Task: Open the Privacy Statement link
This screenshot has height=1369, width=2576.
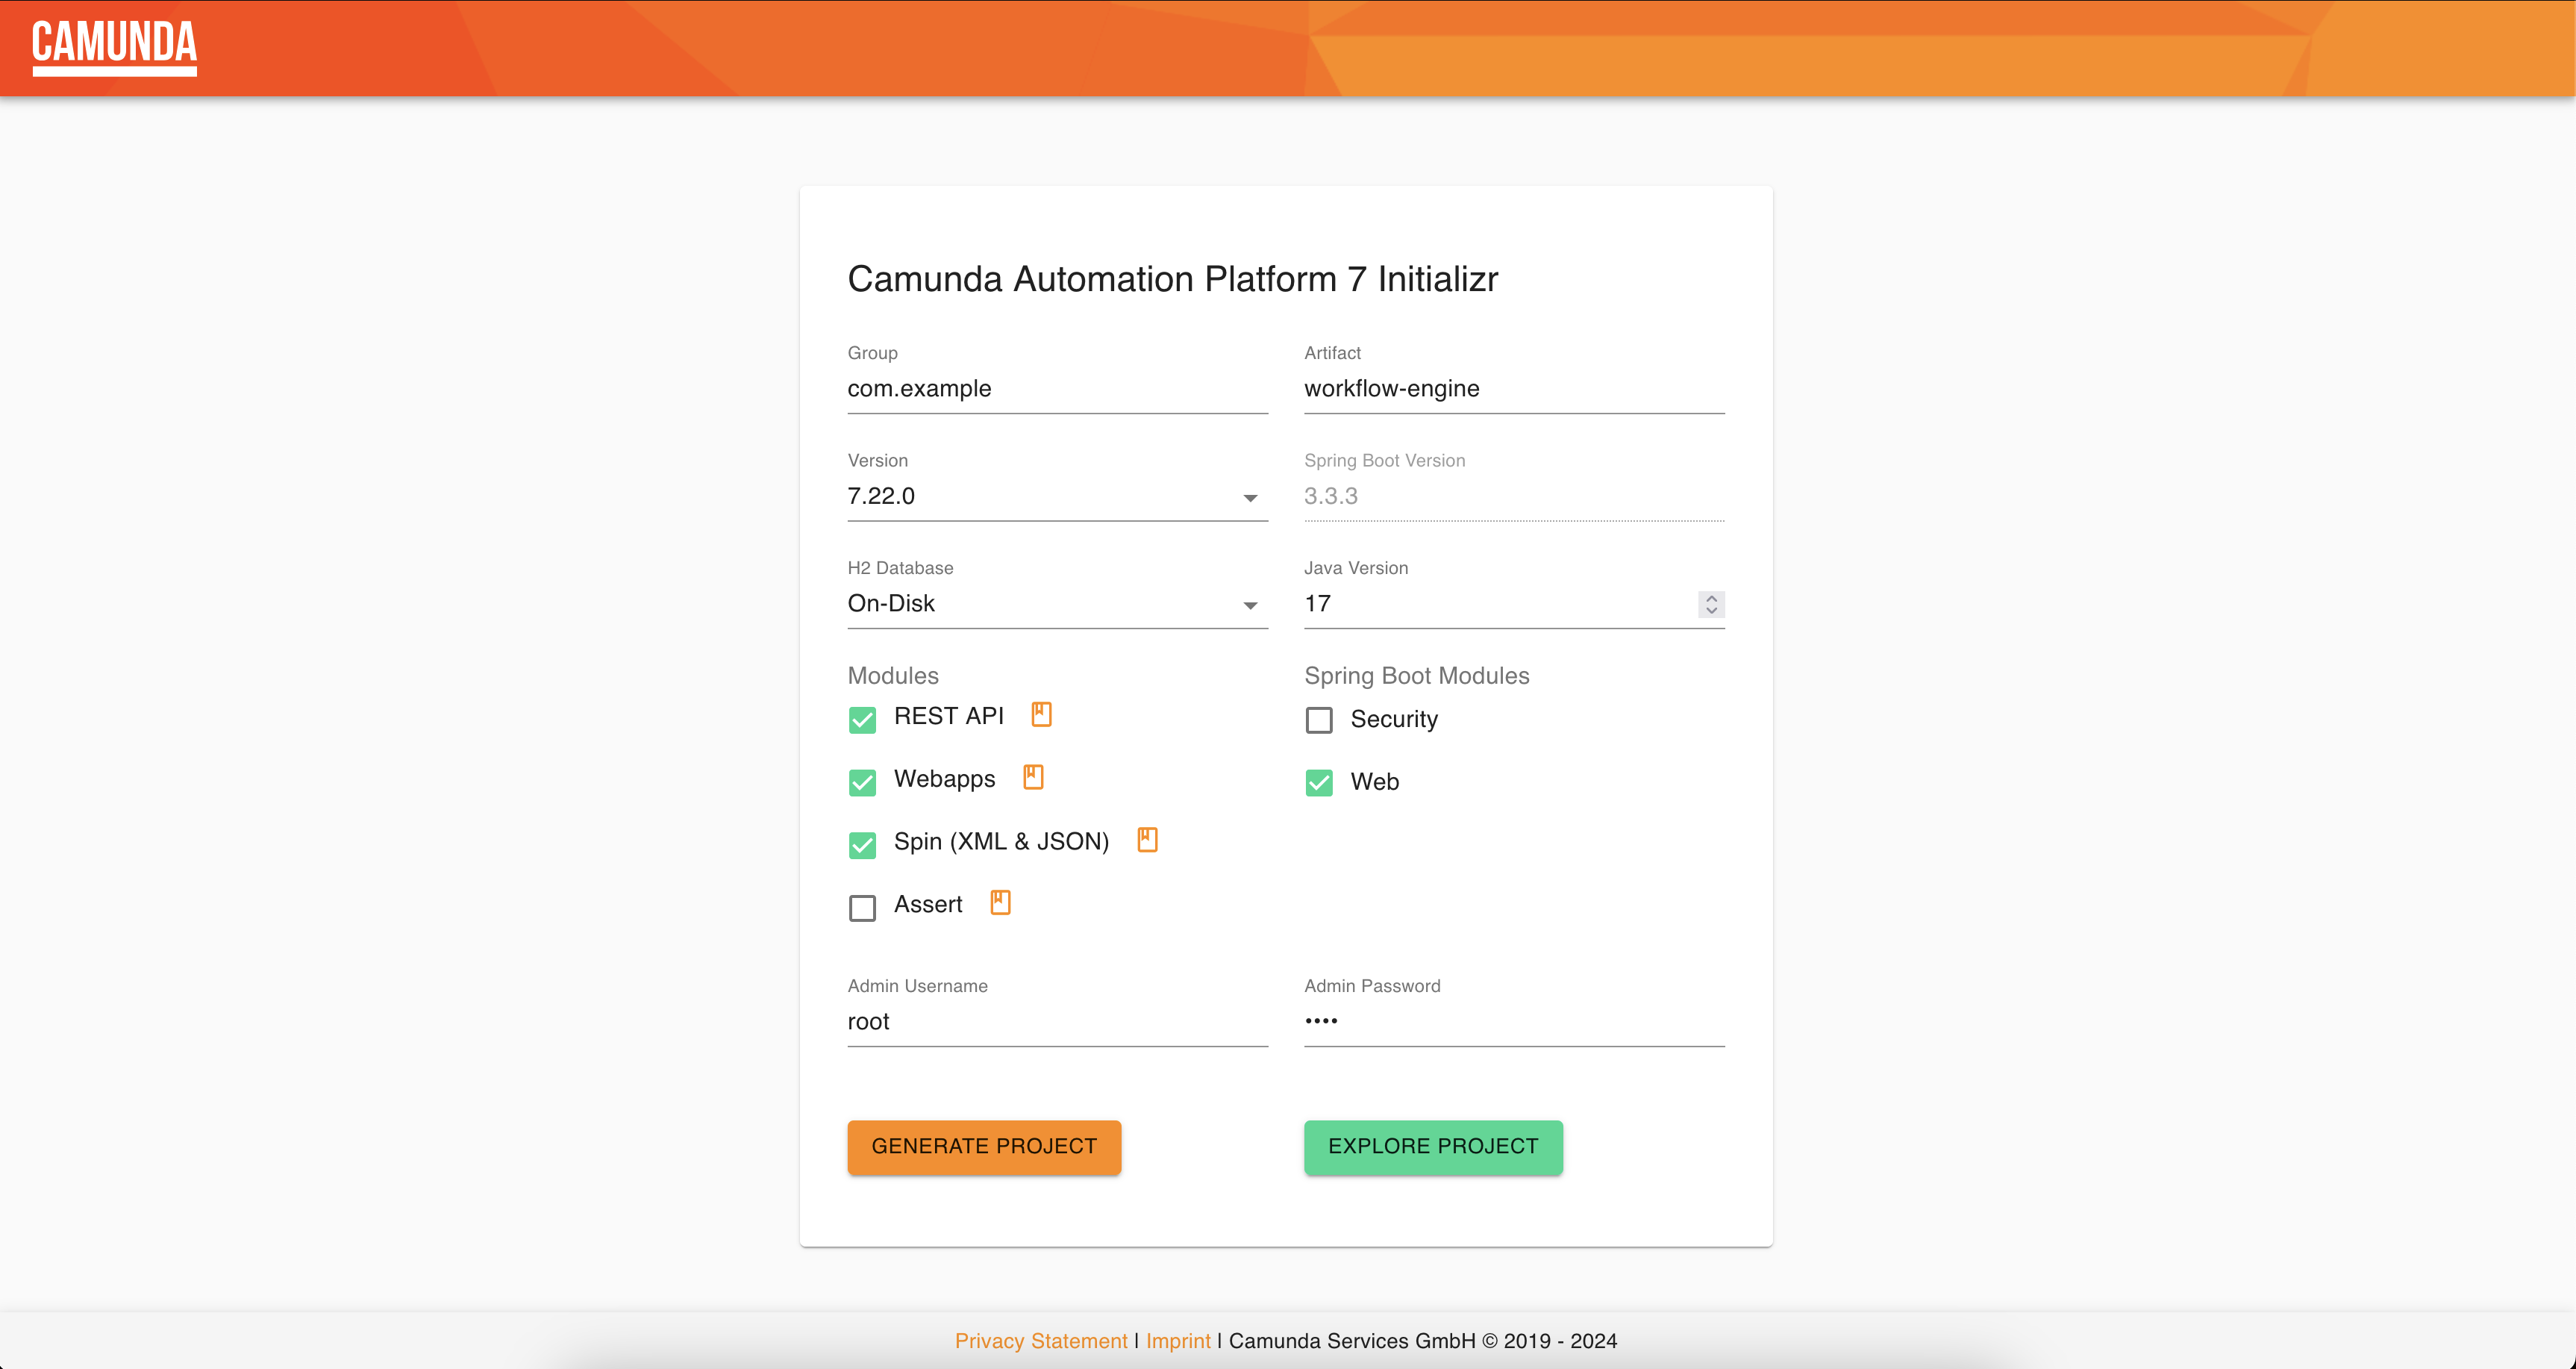Action: tap(1041, 1341)
